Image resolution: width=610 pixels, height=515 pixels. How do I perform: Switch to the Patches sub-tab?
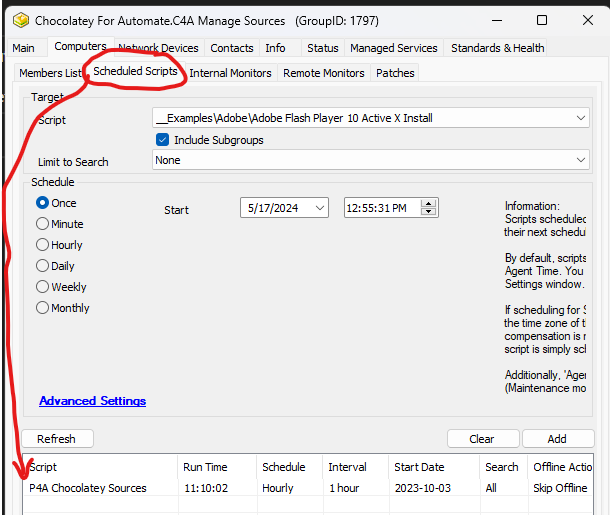point(395,73)
